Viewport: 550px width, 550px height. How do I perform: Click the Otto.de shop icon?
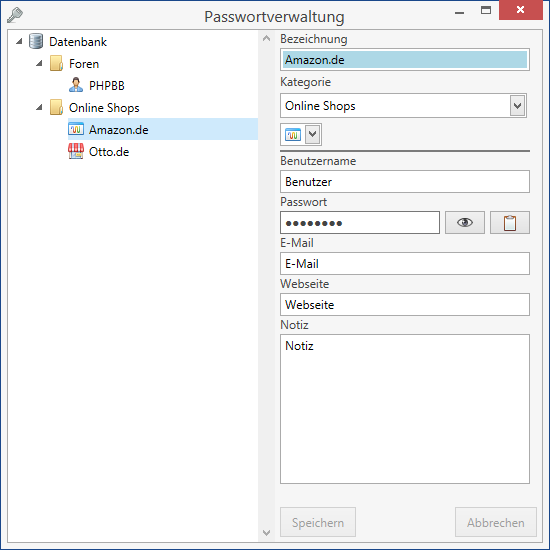[76, 152]
